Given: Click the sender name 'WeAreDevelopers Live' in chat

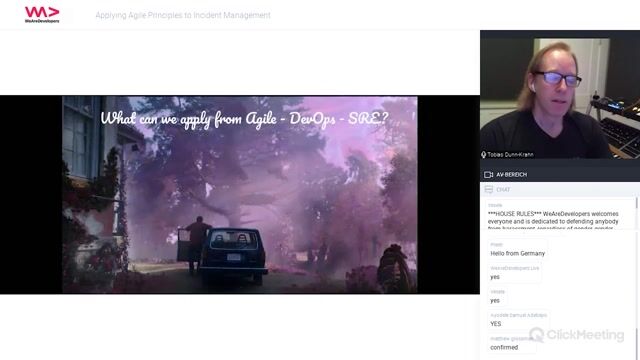Looking at the screenshot, I should pyautogui.click(x=515, y=268).
